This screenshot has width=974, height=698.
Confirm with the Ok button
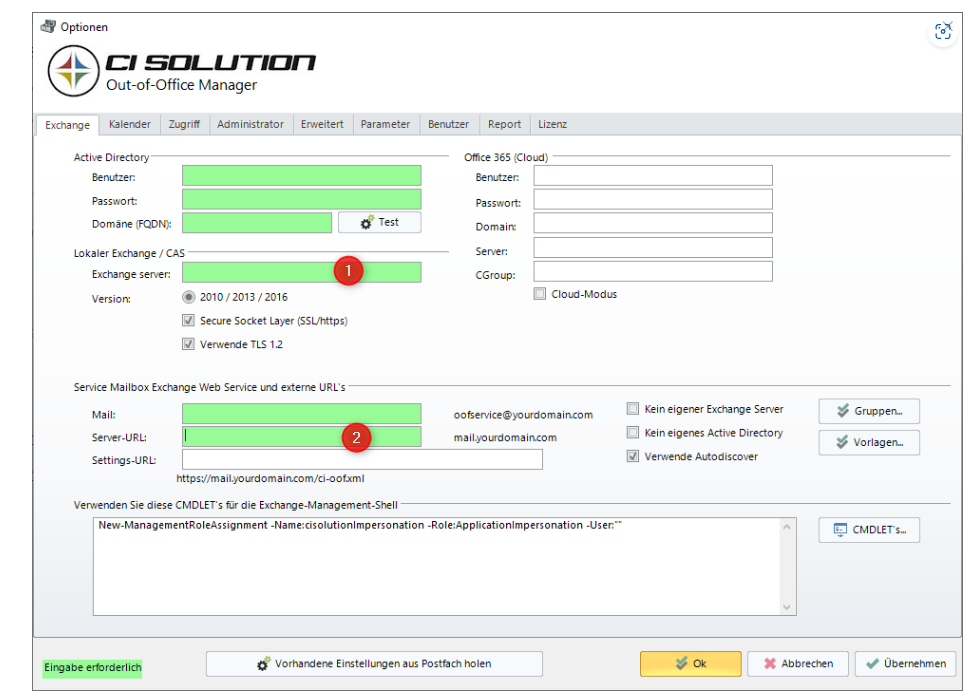pos(690,663)
